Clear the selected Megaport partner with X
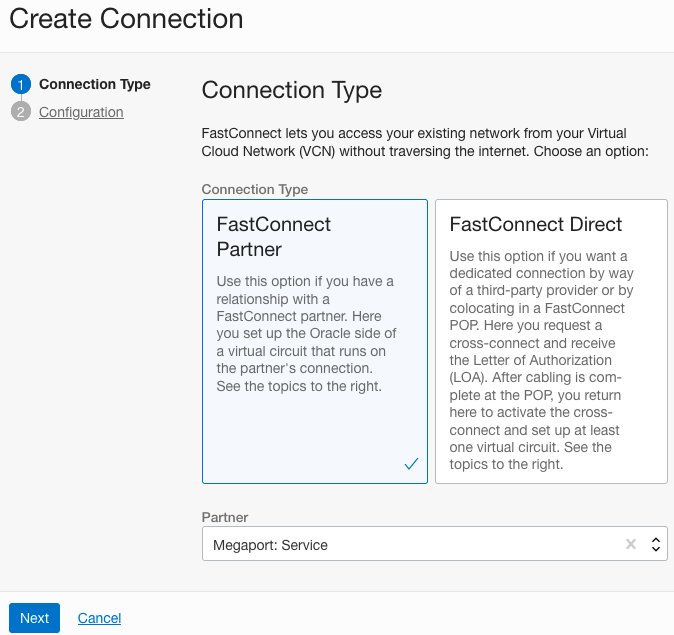Screen dimensions: 674x635 tap(631, 545)
